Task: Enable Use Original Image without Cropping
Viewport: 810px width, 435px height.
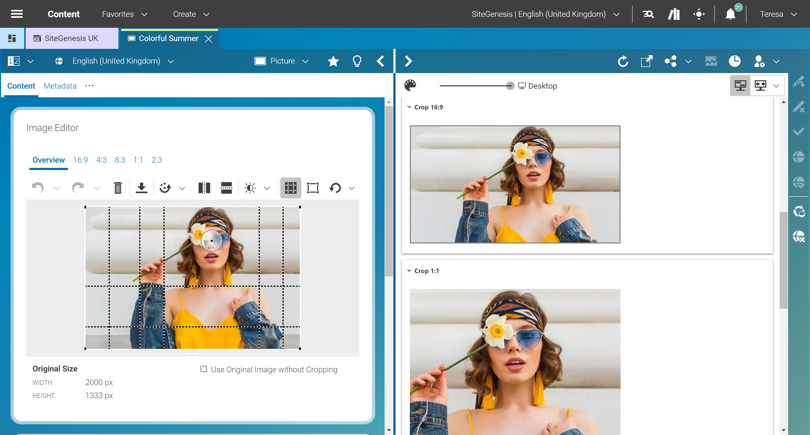Action: click(204, 369)
